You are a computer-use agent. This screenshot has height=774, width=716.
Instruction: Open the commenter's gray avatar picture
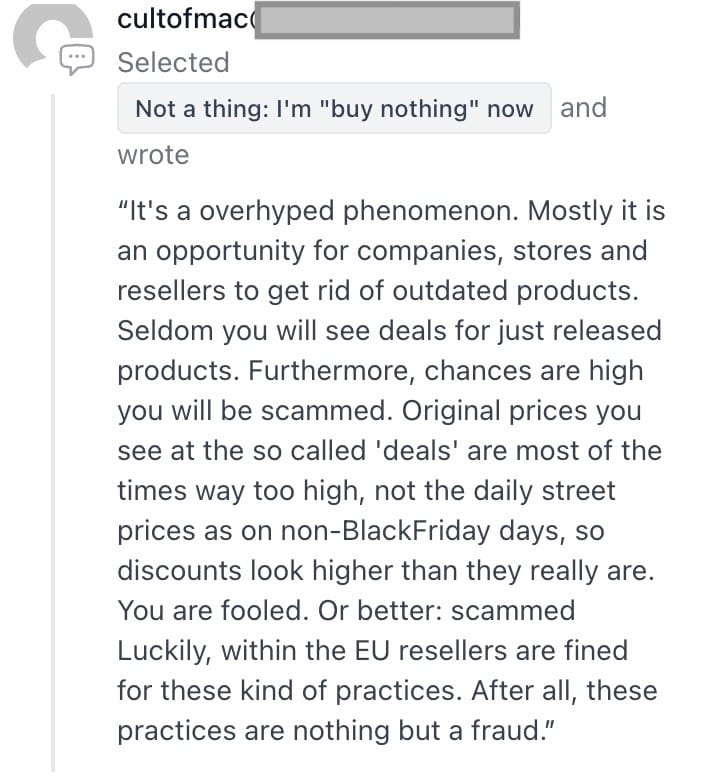(52, 36)
